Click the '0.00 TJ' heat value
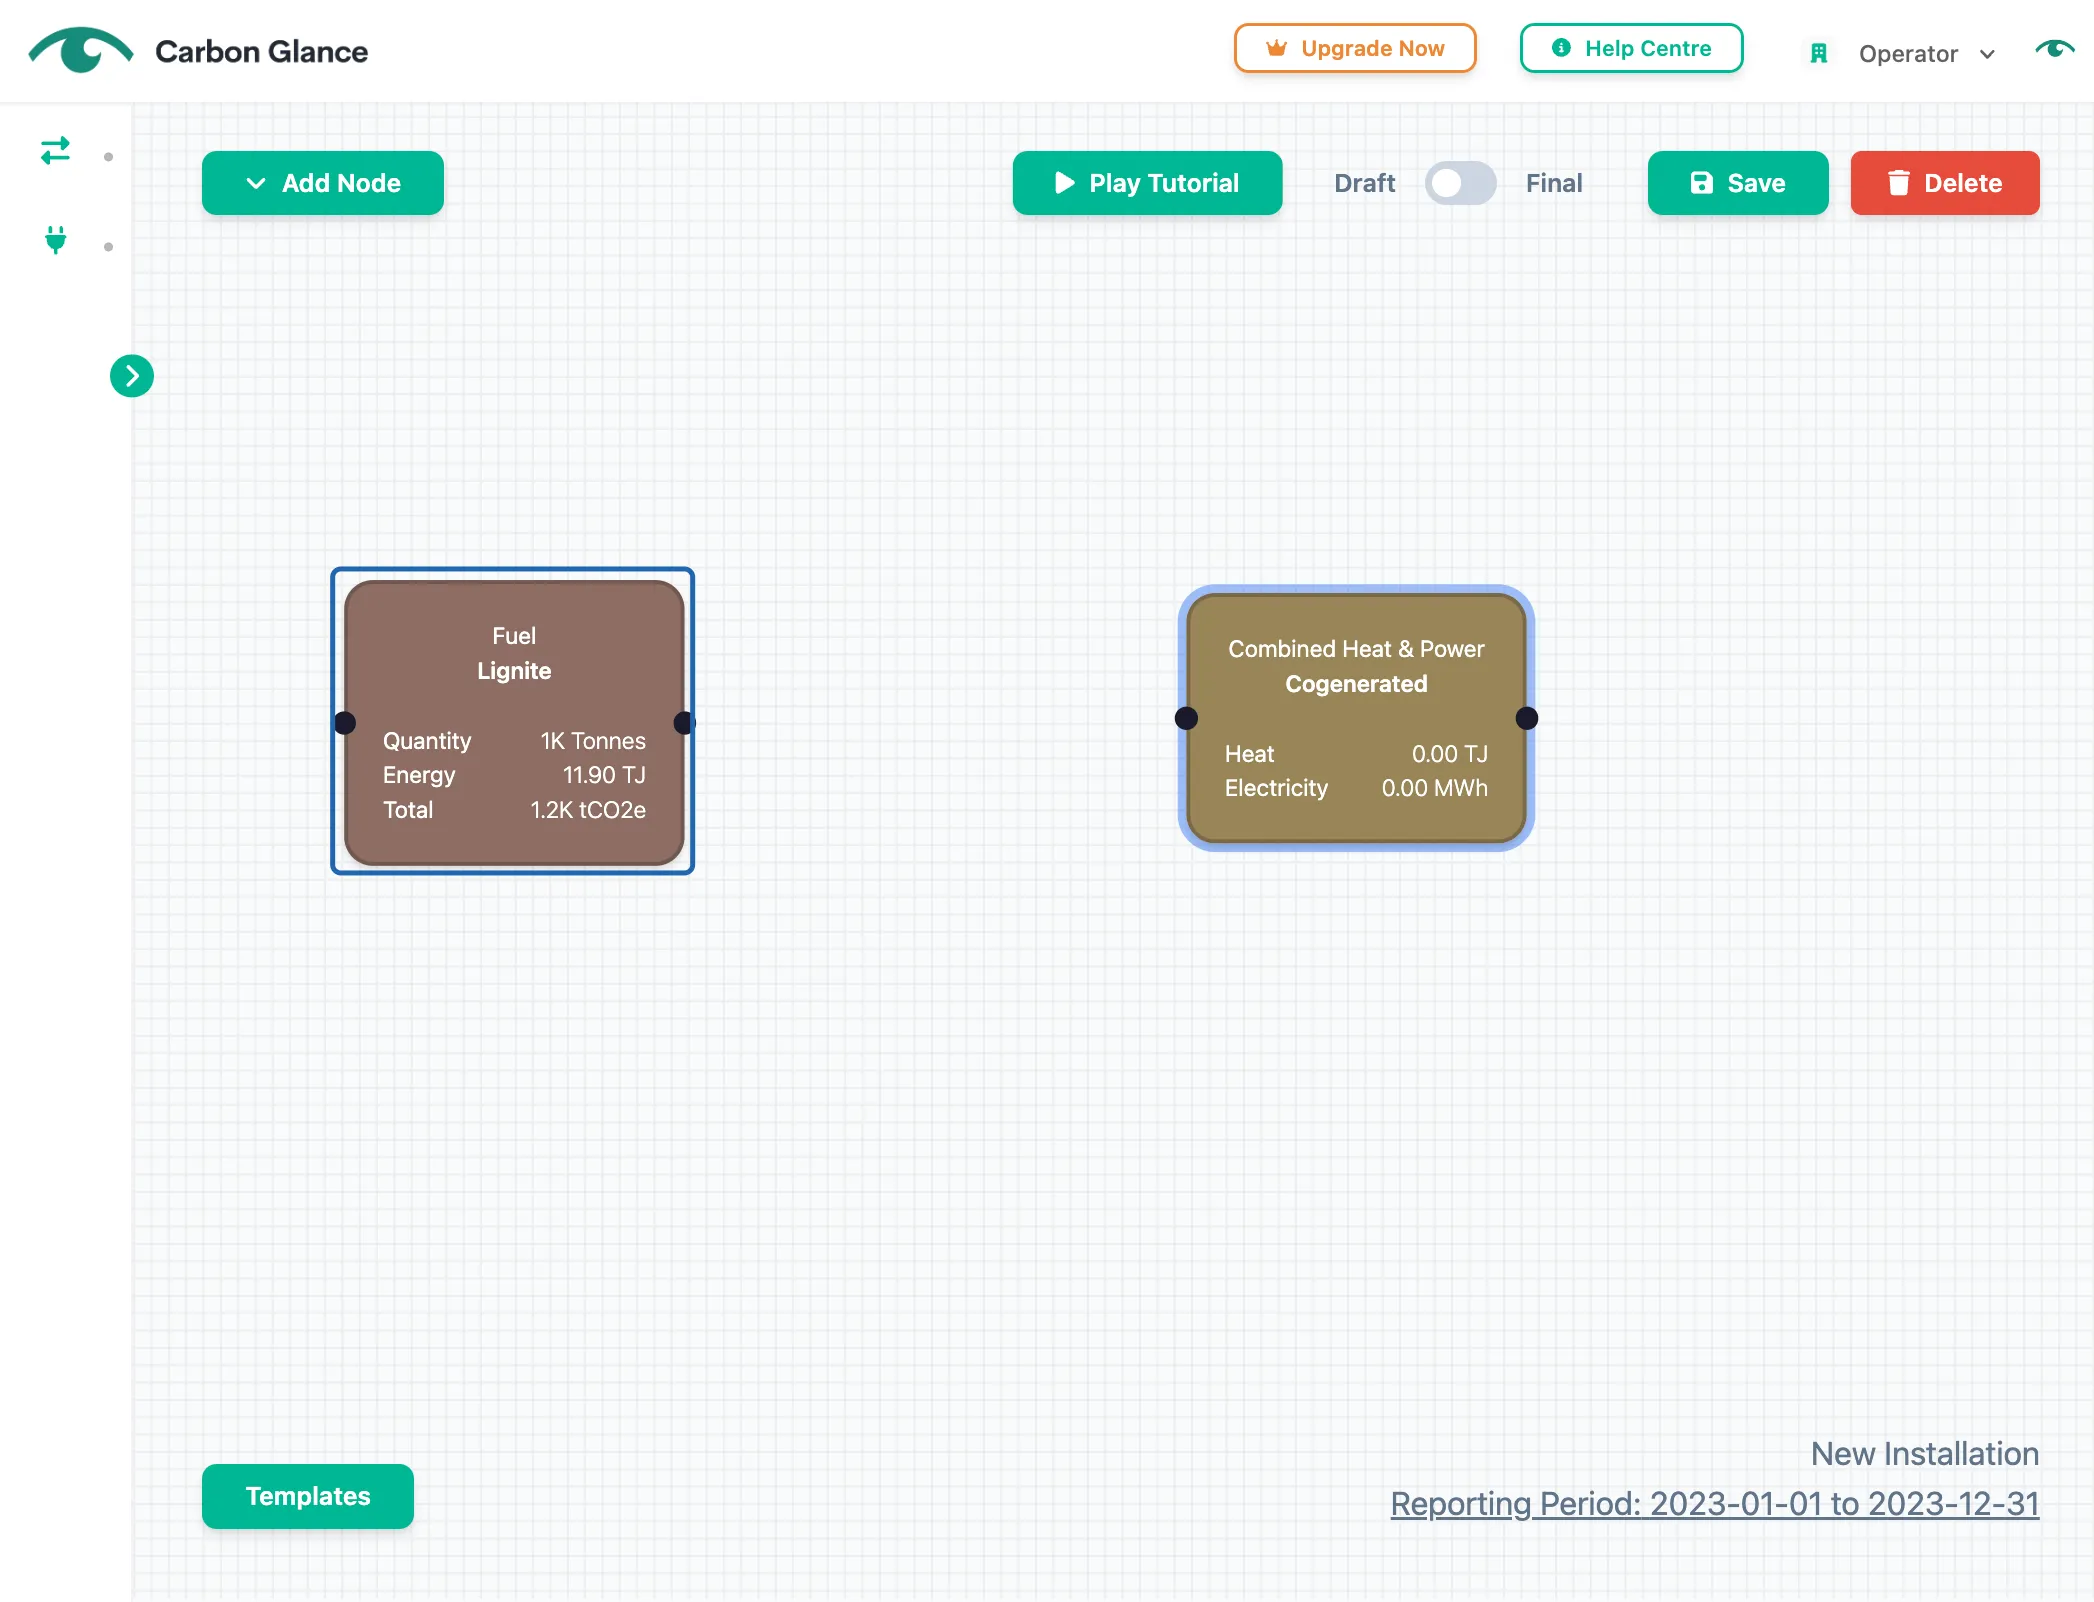This screenshot has width=2094, height=1602. (1450, 754)
